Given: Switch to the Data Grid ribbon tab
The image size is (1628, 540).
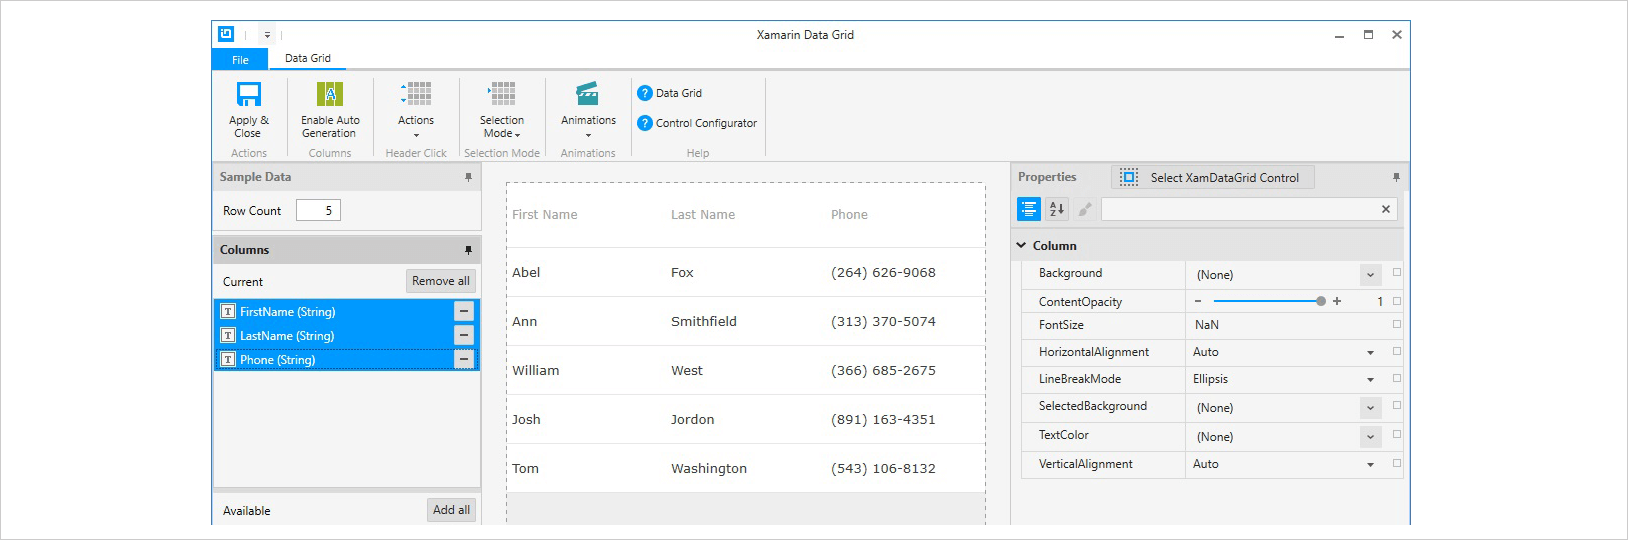Looking at the screenshot, I should (308, 58).
